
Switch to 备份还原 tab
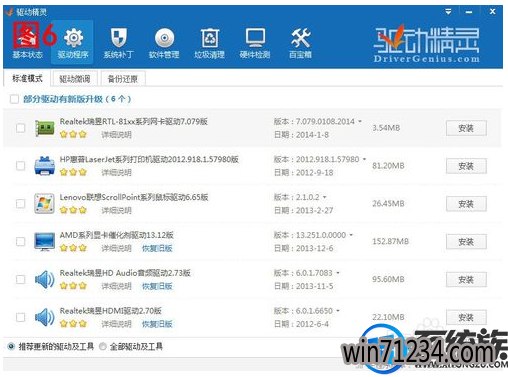[123, 79]
